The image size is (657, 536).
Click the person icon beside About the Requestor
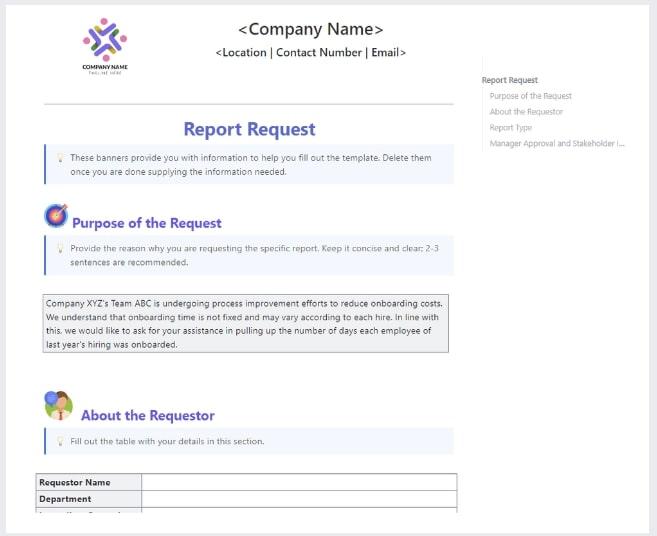pyautogui.click(x=58, y=405)
